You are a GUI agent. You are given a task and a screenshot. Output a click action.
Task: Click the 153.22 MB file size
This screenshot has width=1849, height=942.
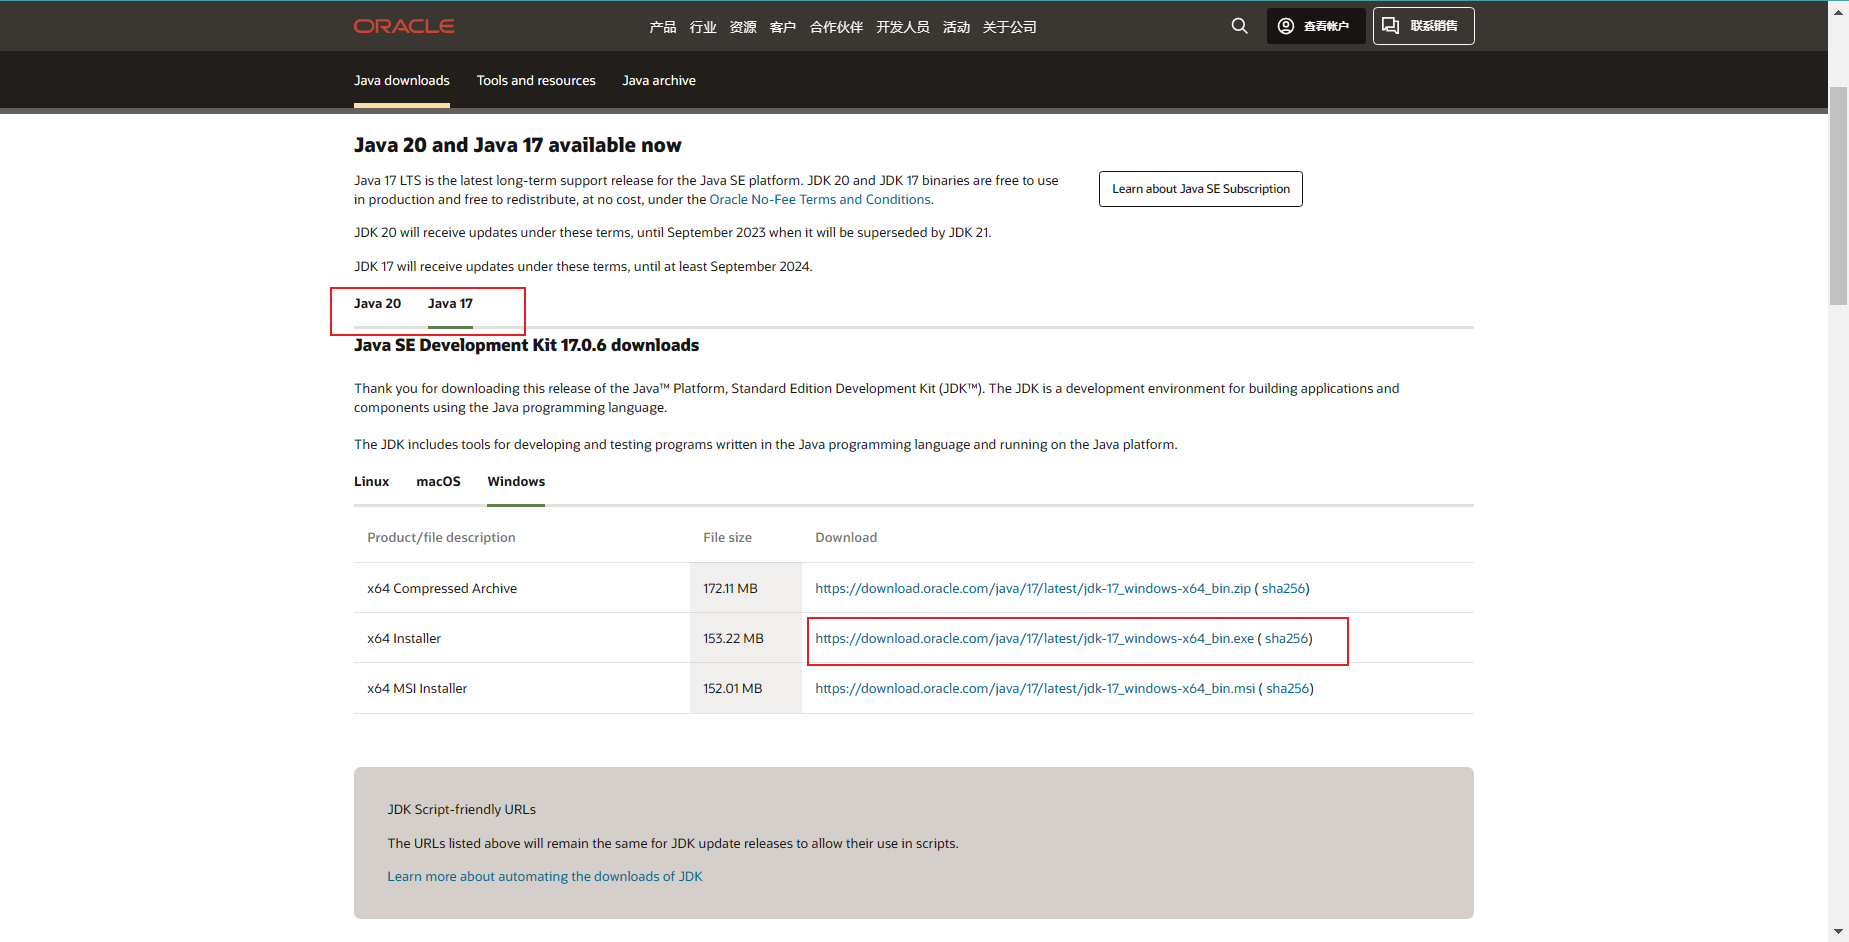(x=733, y=639)
